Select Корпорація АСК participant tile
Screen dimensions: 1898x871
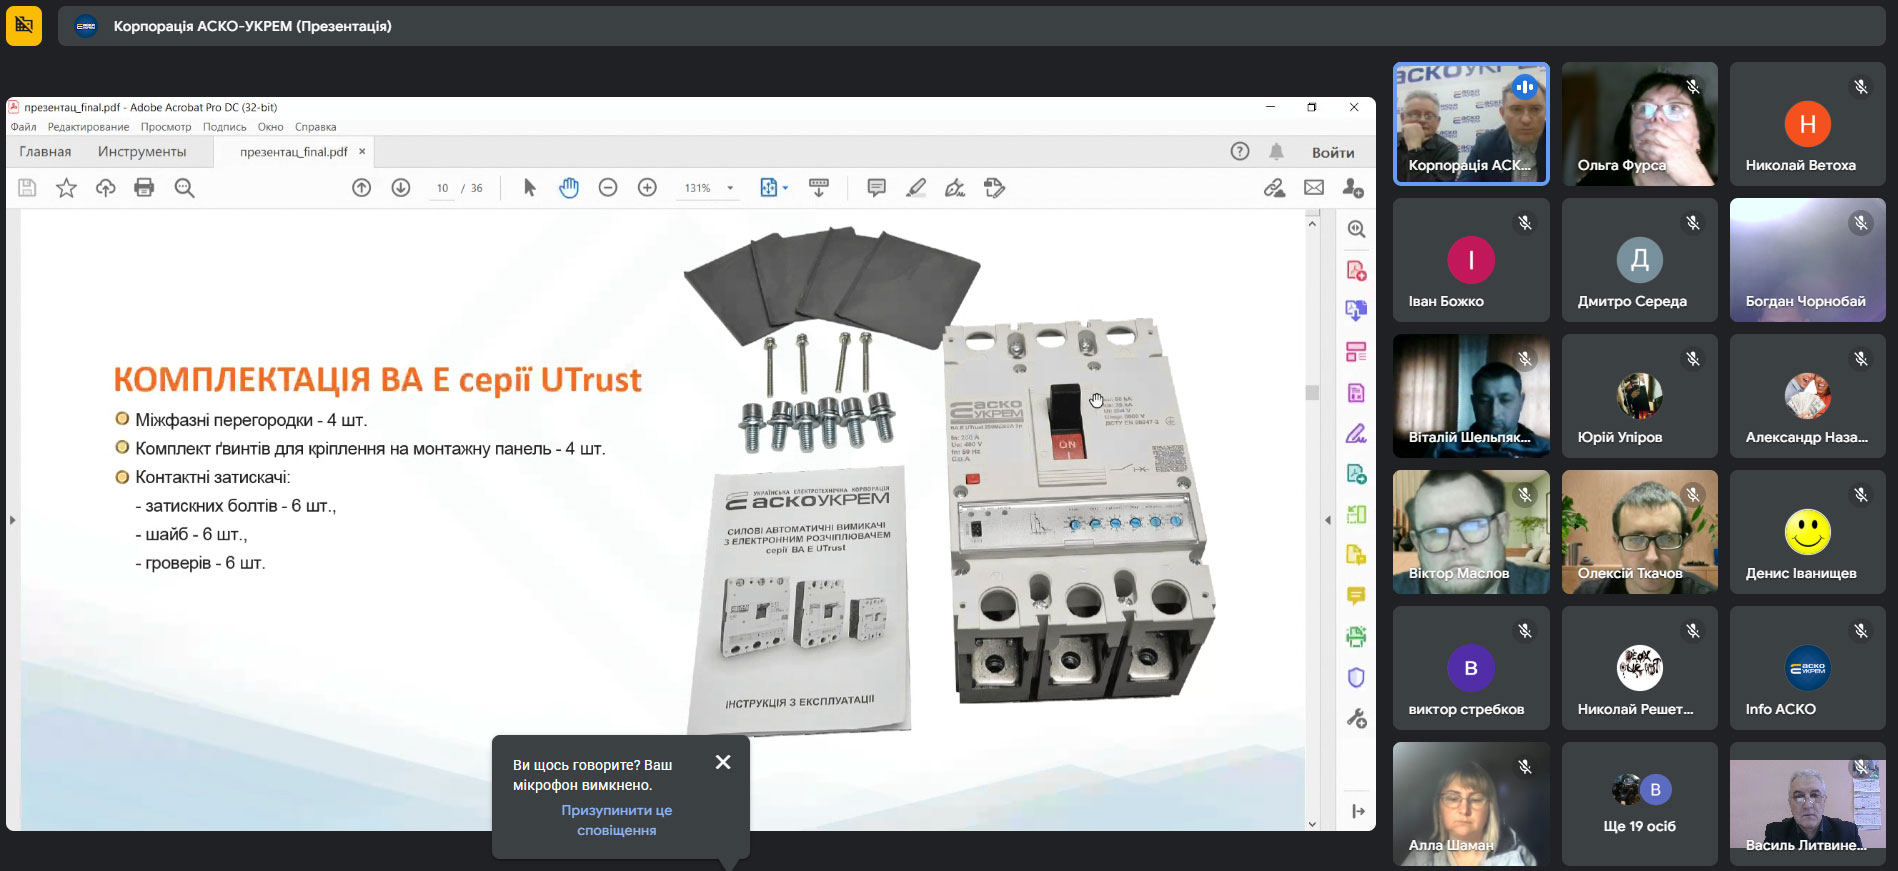1471,124
